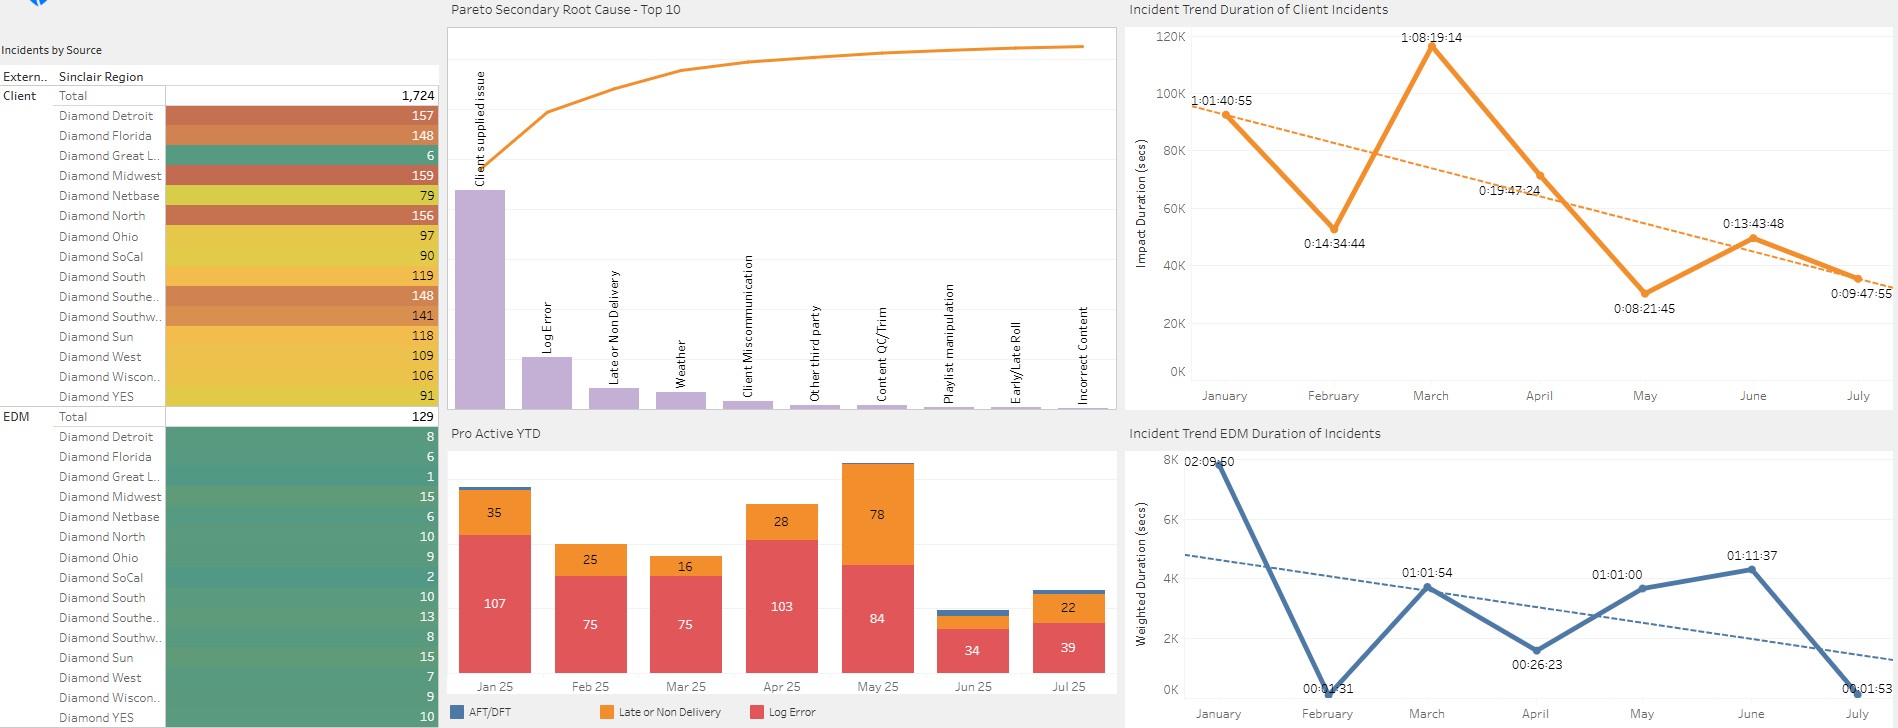Select Jan 25 Log Error segment 107
The image size is (1898, 728).
[x=494, y=604]
